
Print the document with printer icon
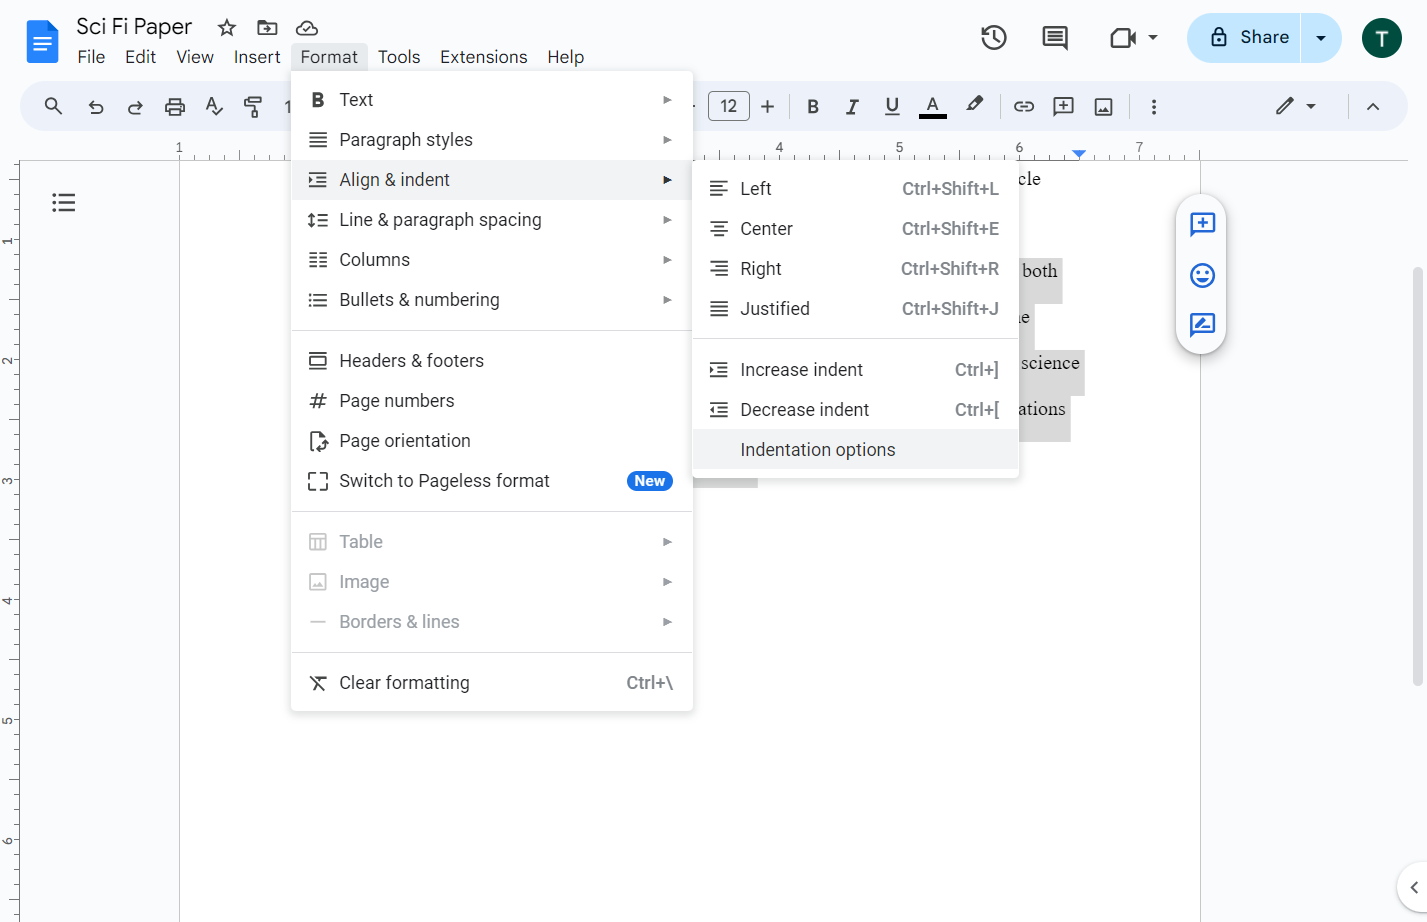pos(175,106)
